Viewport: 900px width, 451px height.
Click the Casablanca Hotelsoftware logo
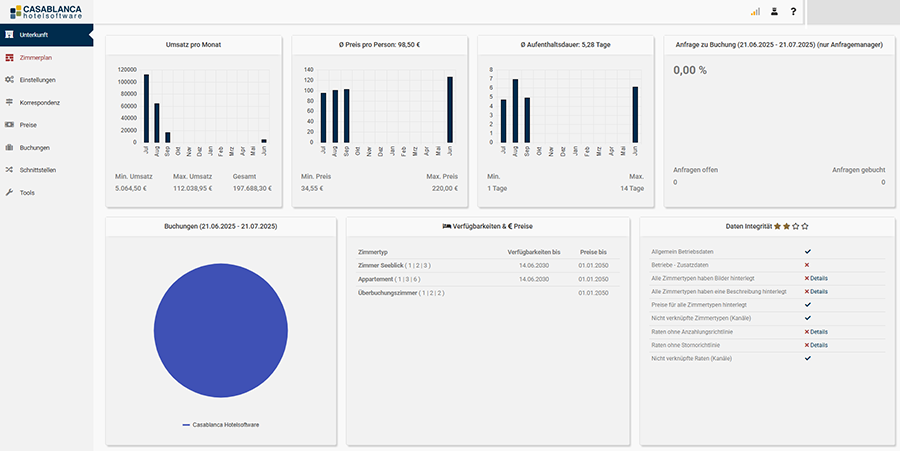45,11
